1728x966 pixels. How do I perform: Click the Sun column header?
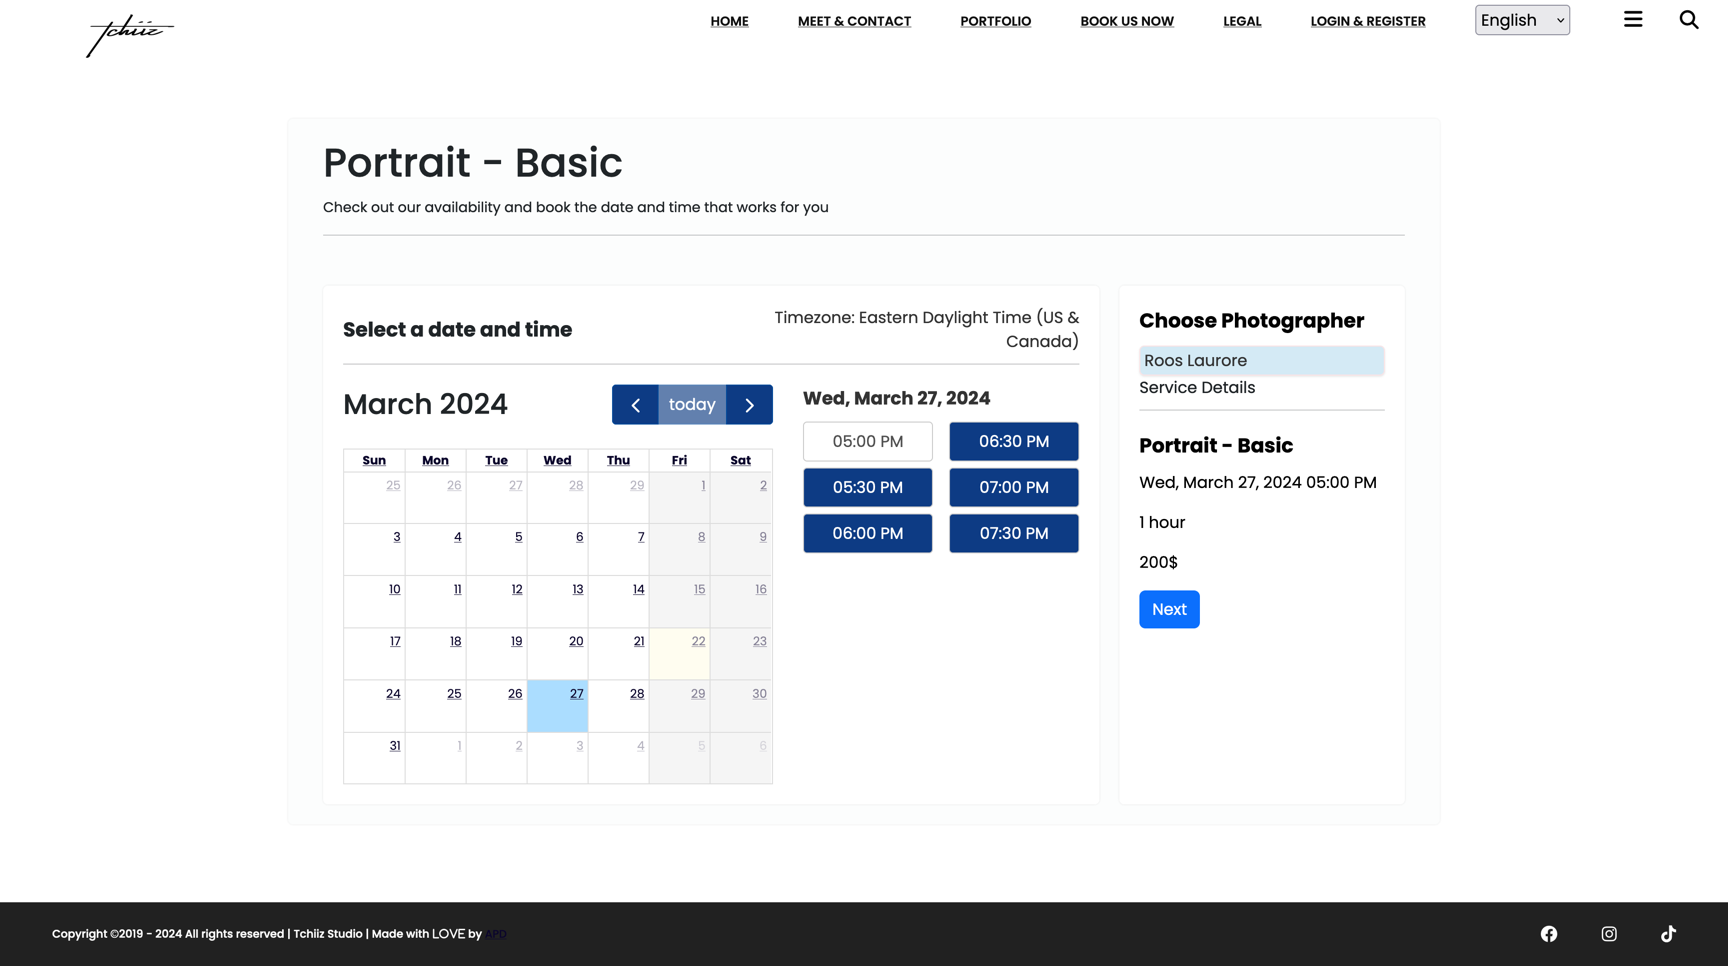click(374, 461)
